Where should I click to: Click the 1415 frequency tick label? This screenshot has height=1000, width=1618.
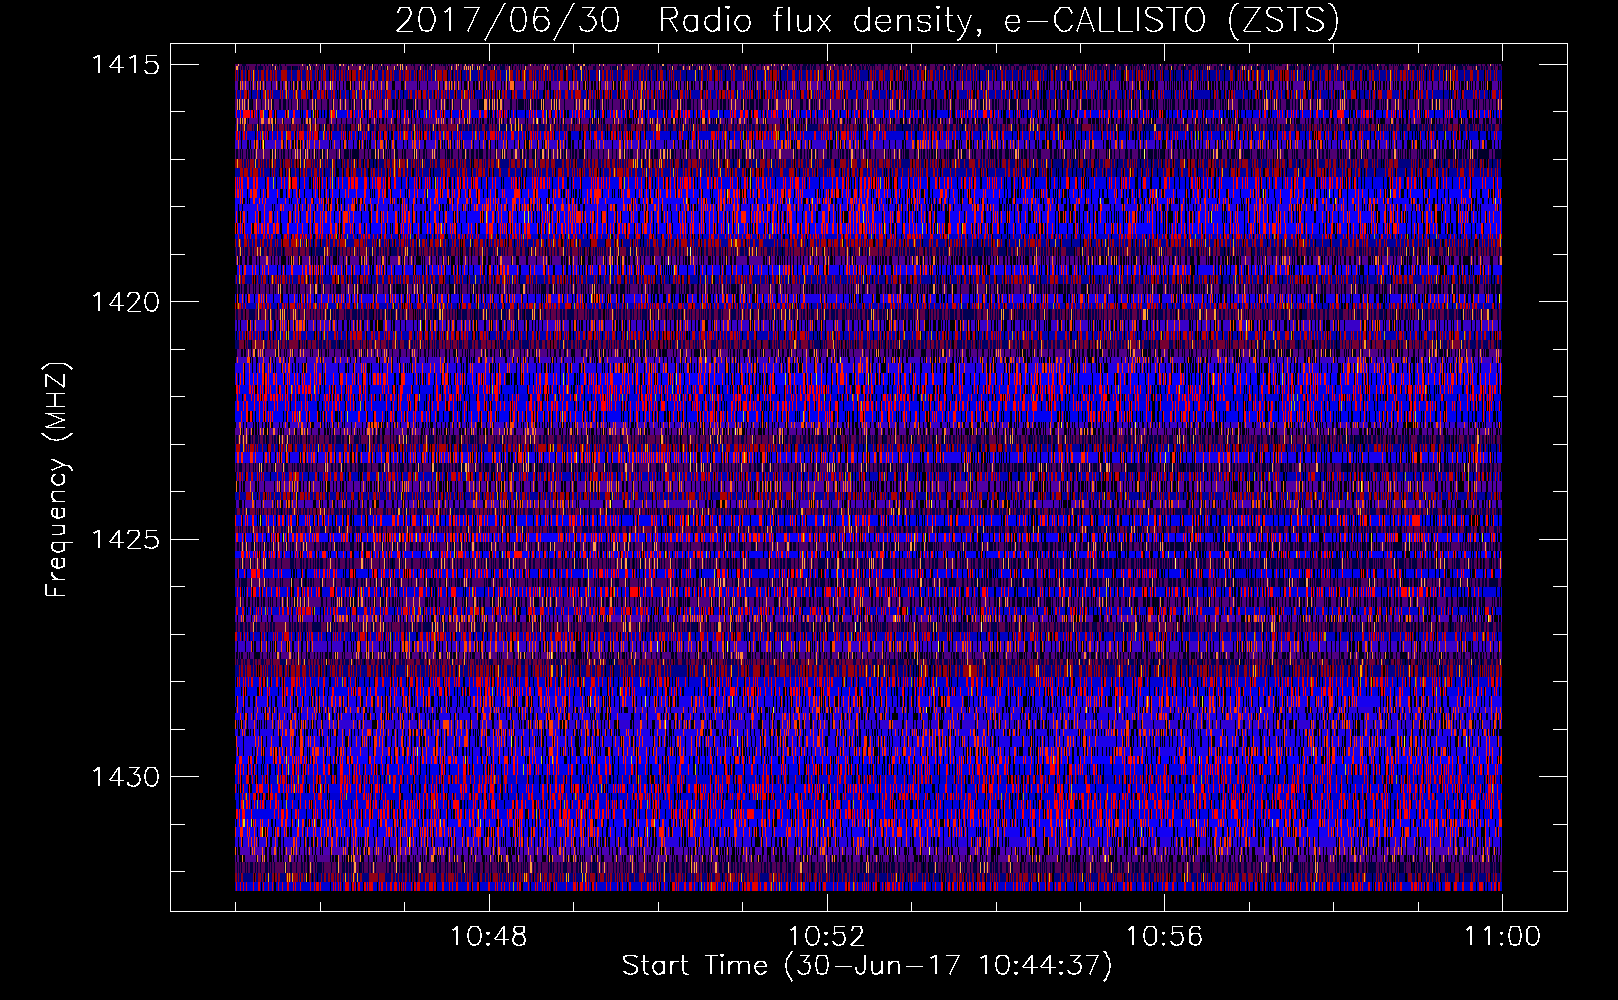(125, 65)
